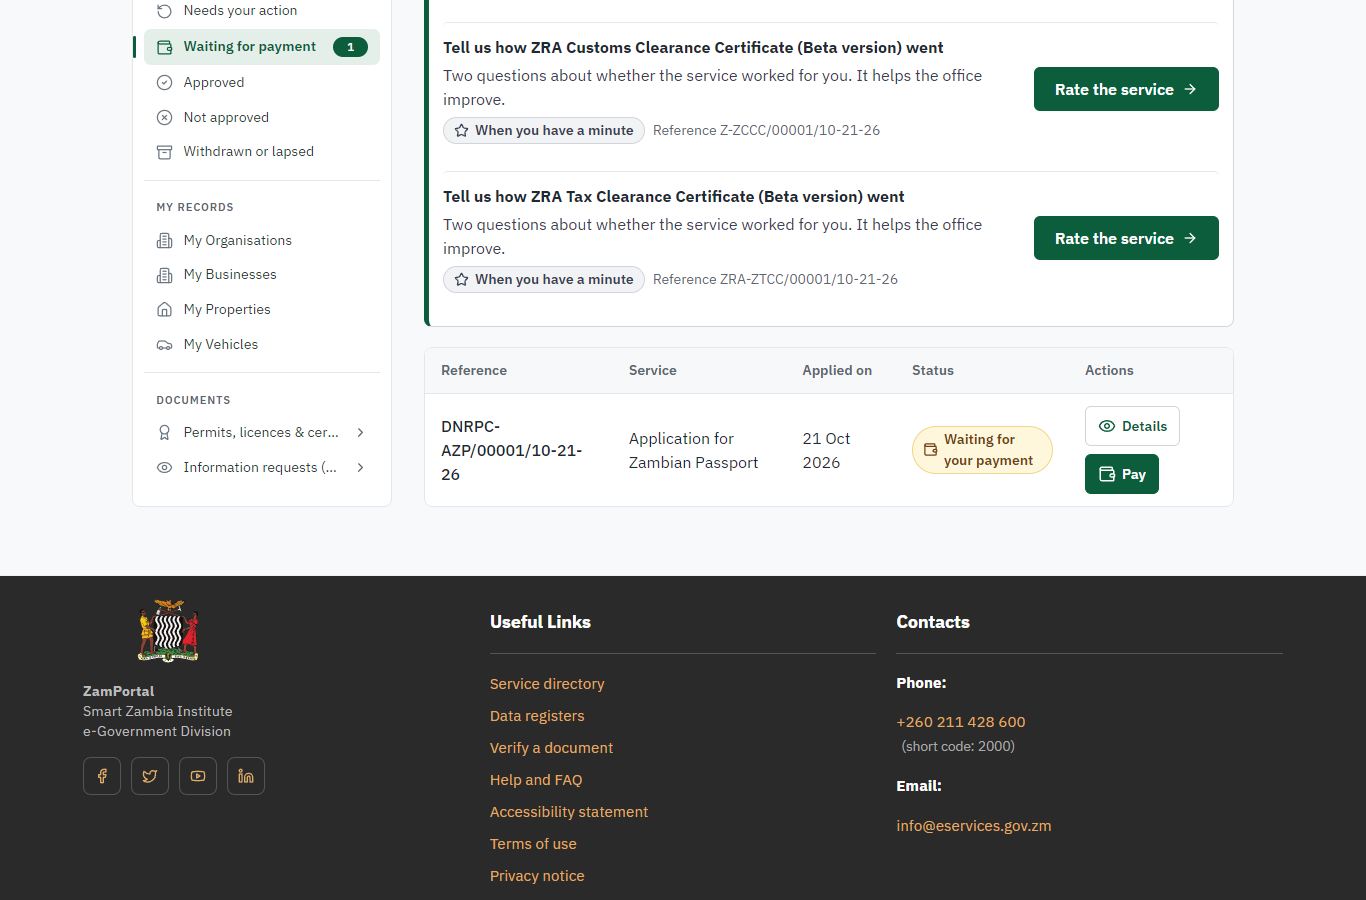The width and height of the screenshot is (1366, 900).
Task: Click the My Properties house icon
Action: 165,310
